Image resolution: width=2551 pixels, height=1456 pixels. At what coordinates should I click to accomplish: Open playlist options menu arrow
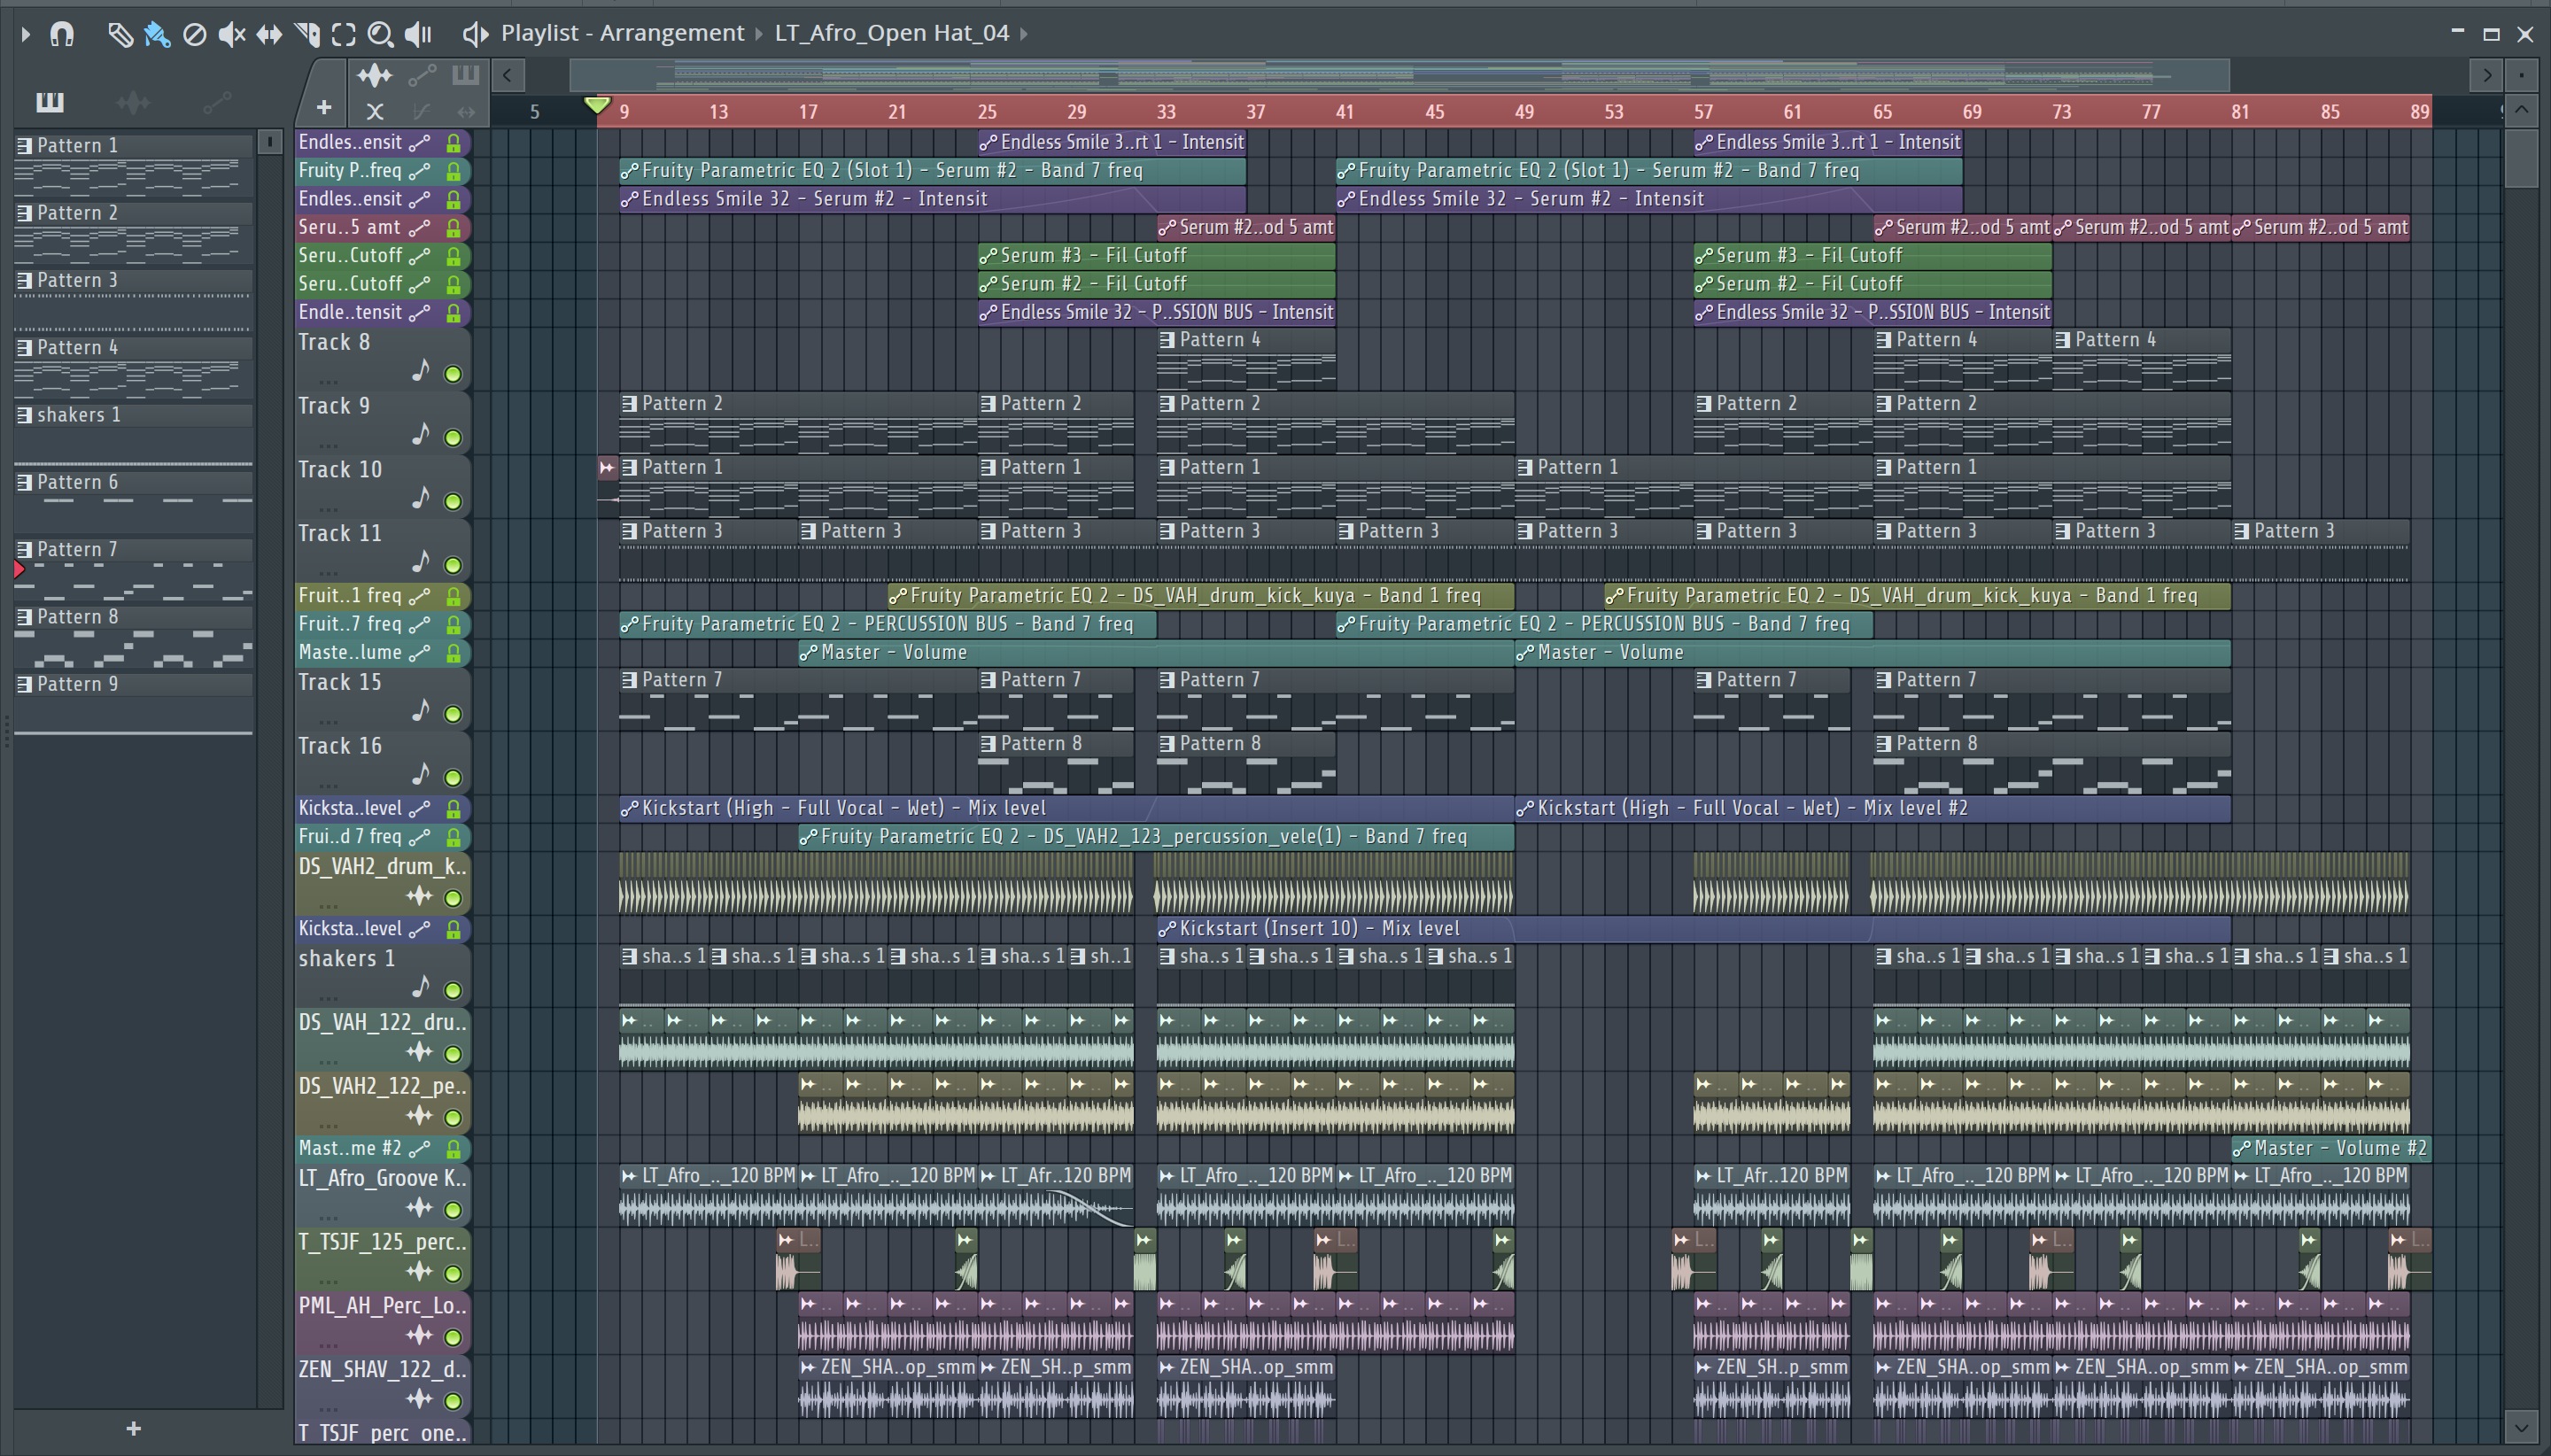pyautogui.click(x=26, y=34)
